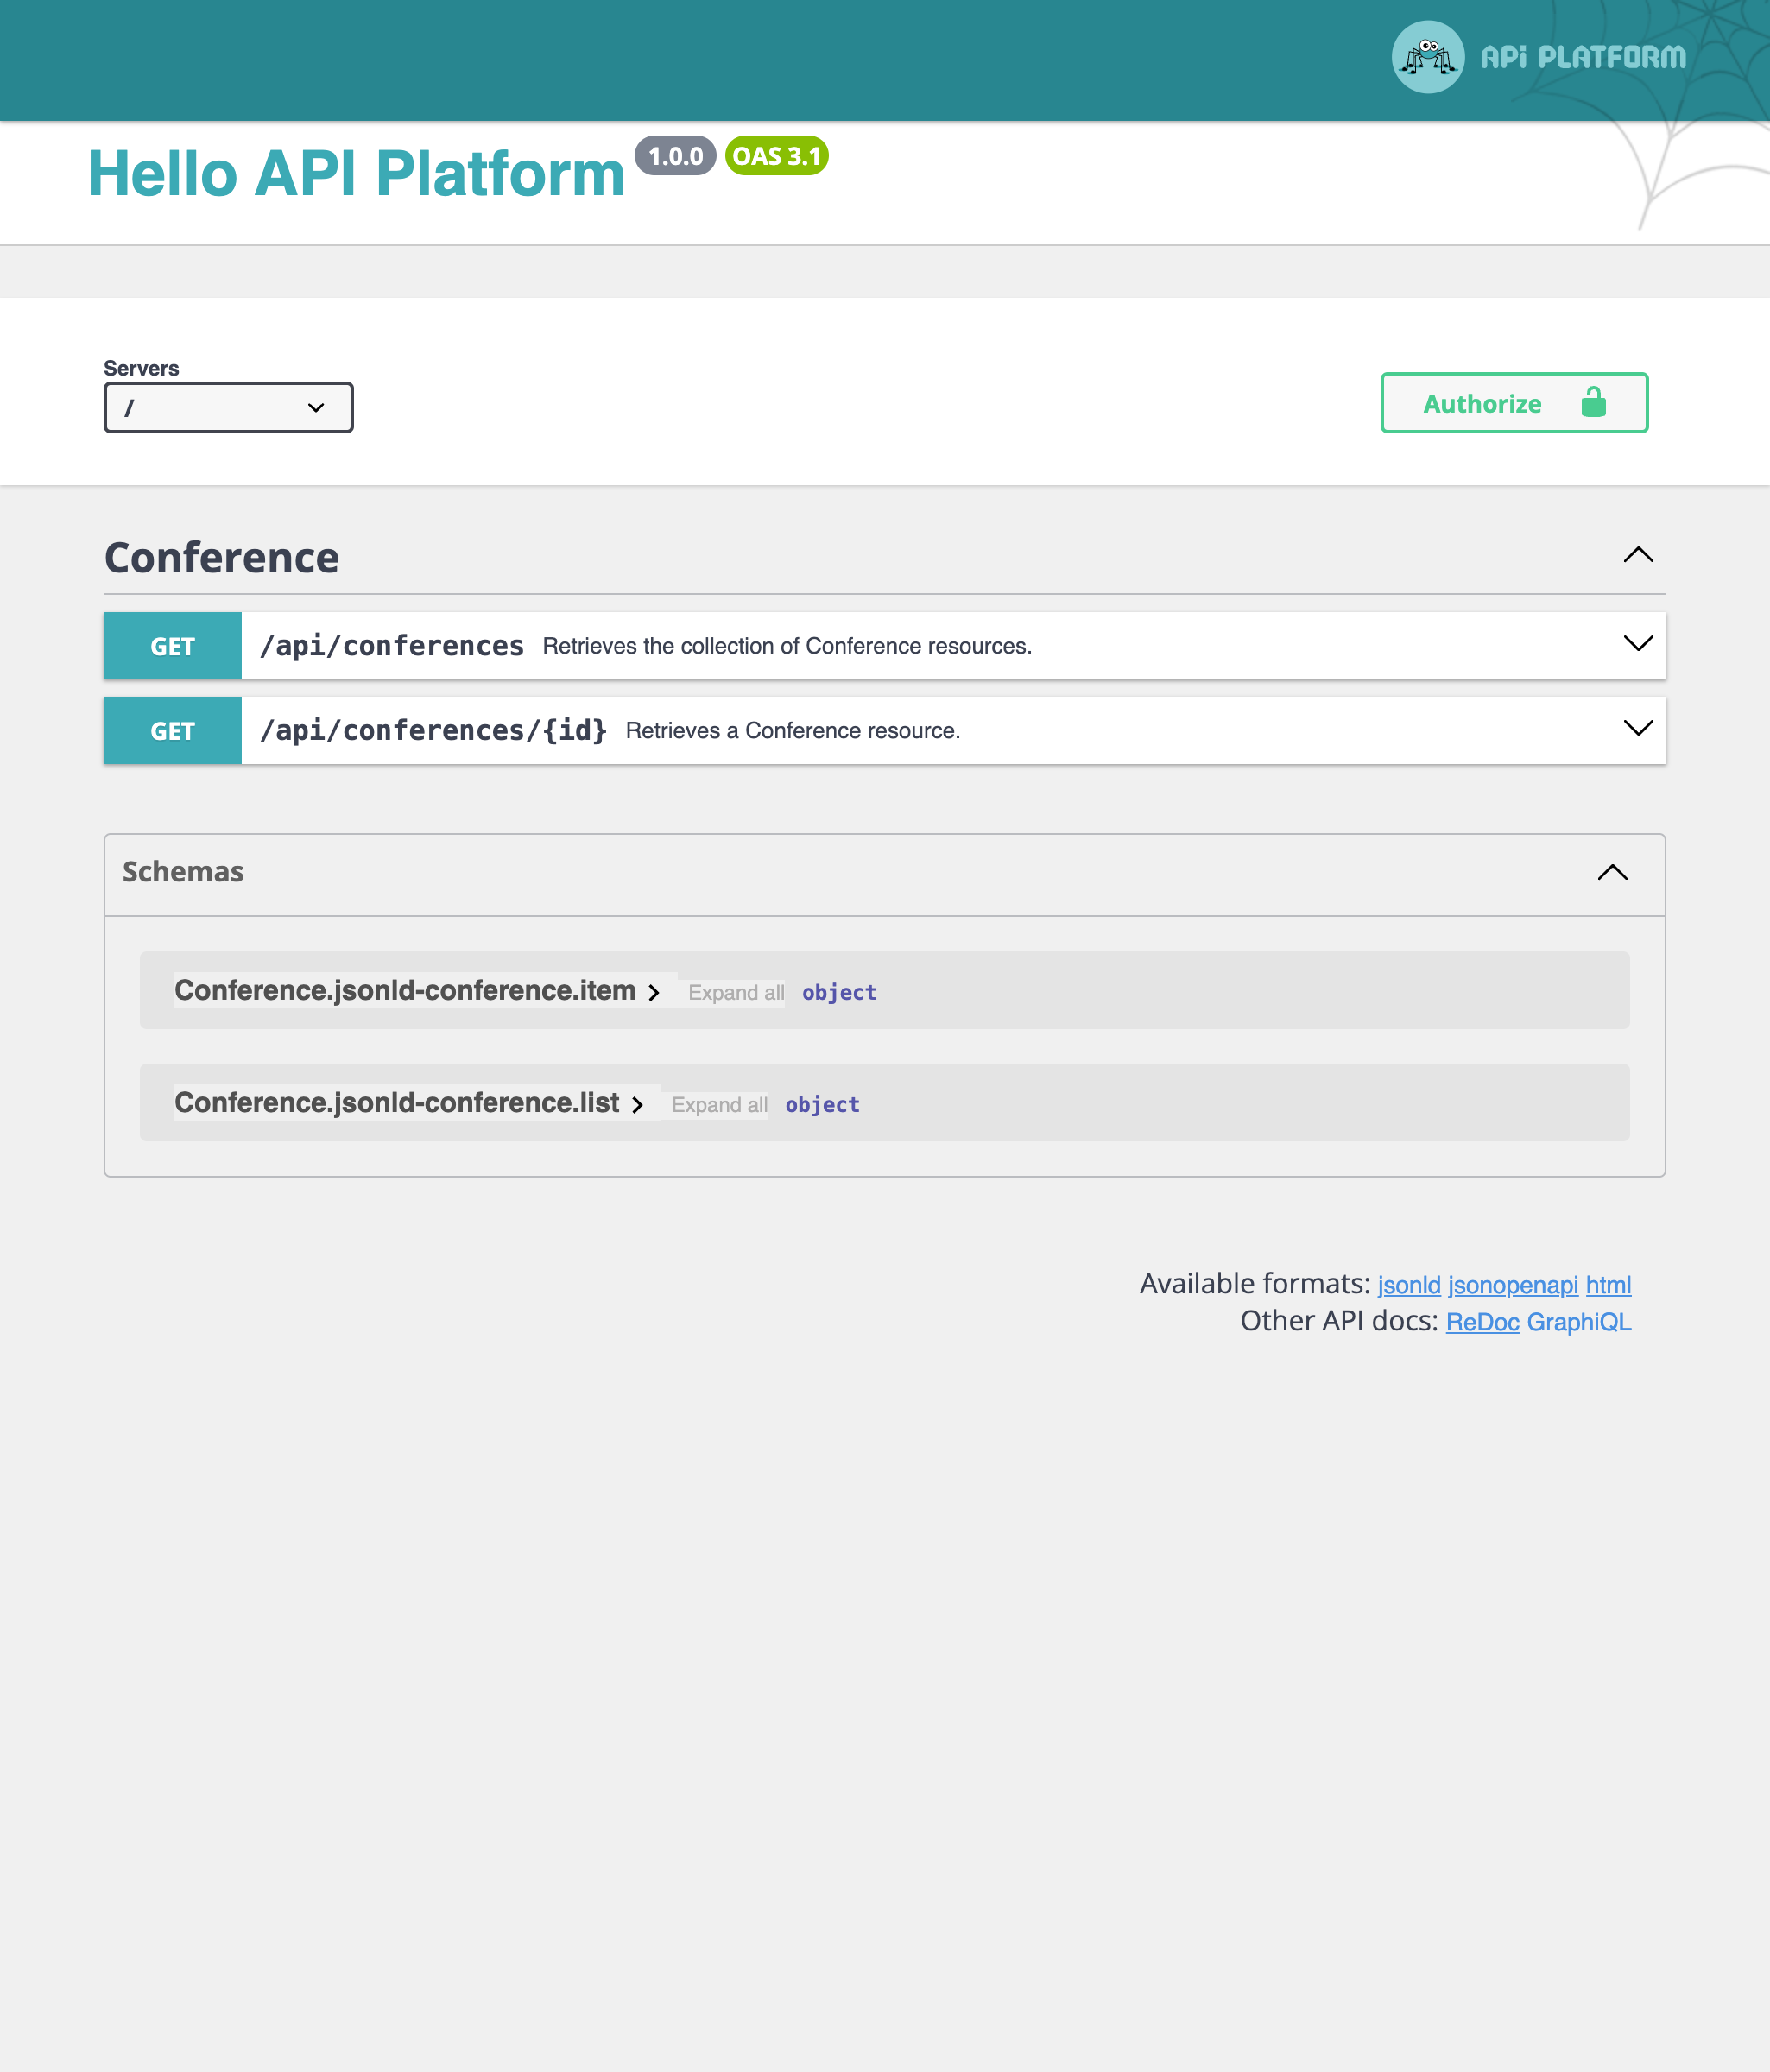Open the jsonld format link
This screenshot has height=2072, width=1770.
point(1408,1285)
